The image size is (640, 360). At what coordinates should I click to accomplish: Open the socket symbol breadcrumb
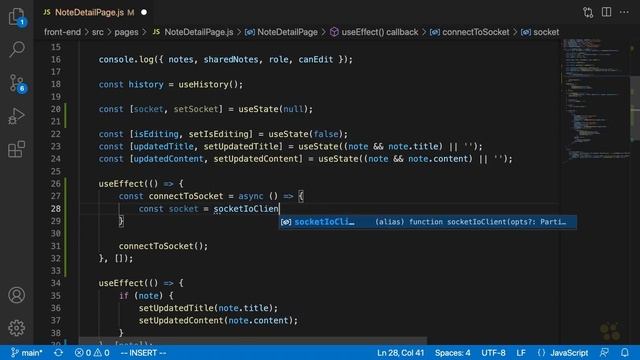(540, 32)
